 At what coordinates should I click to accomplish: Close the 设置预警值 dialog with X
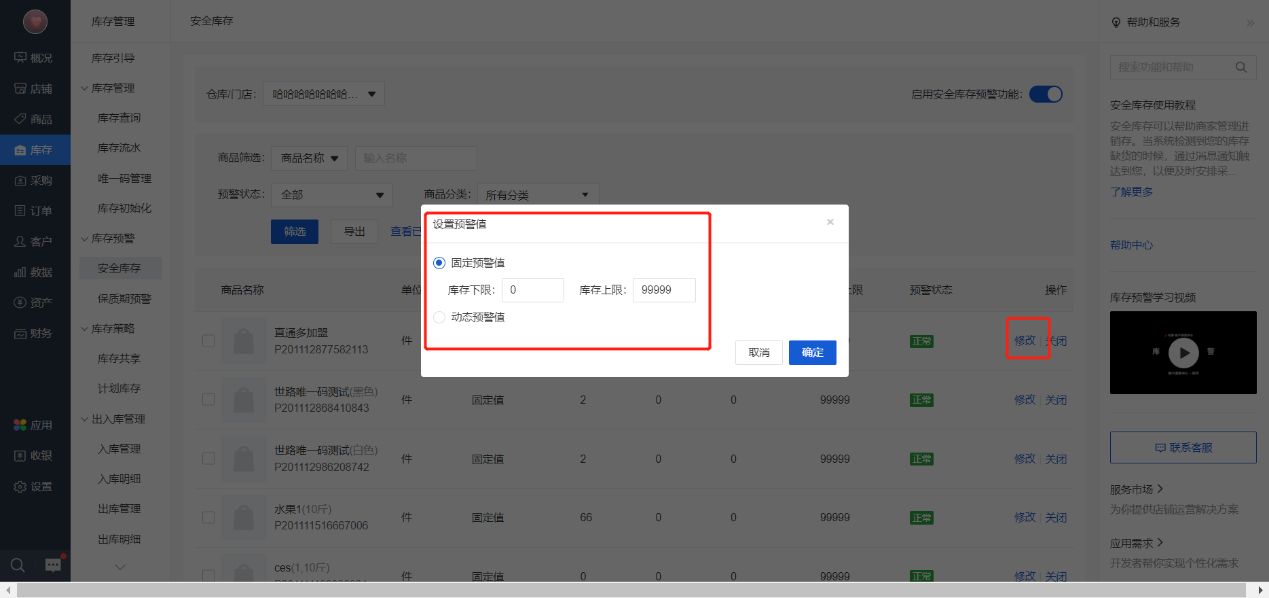point(830,222)
